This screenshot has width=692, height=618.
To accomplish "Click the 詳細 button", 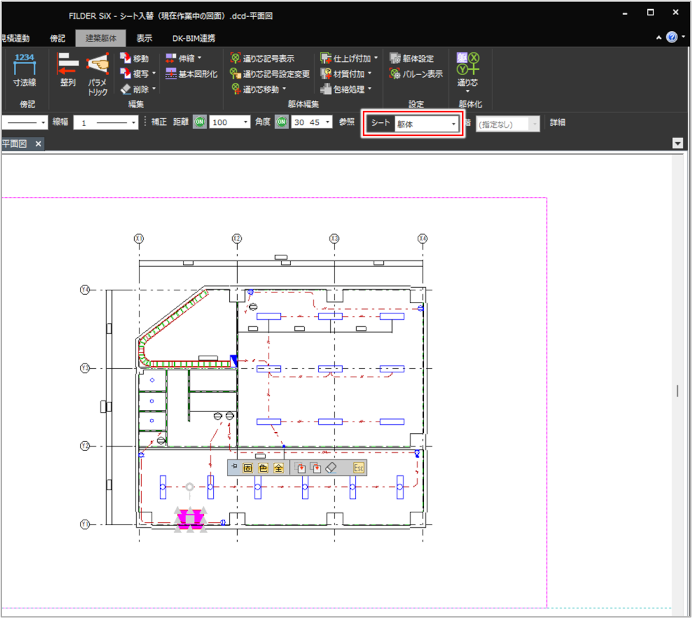I will click(557, 122).
